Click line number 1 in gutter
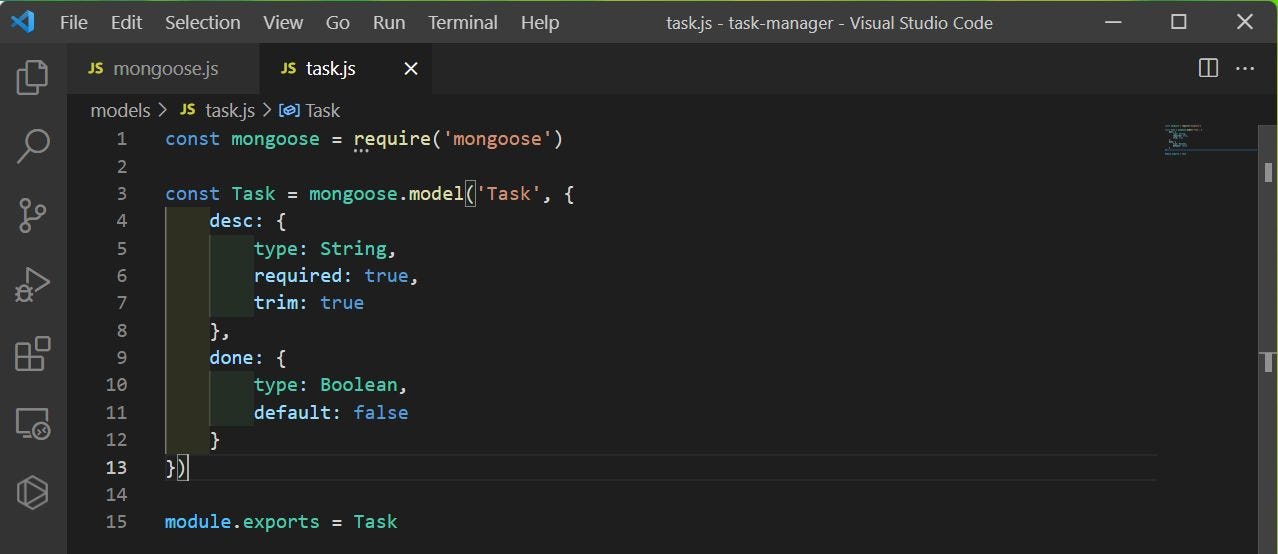 [x=121, y=139]
